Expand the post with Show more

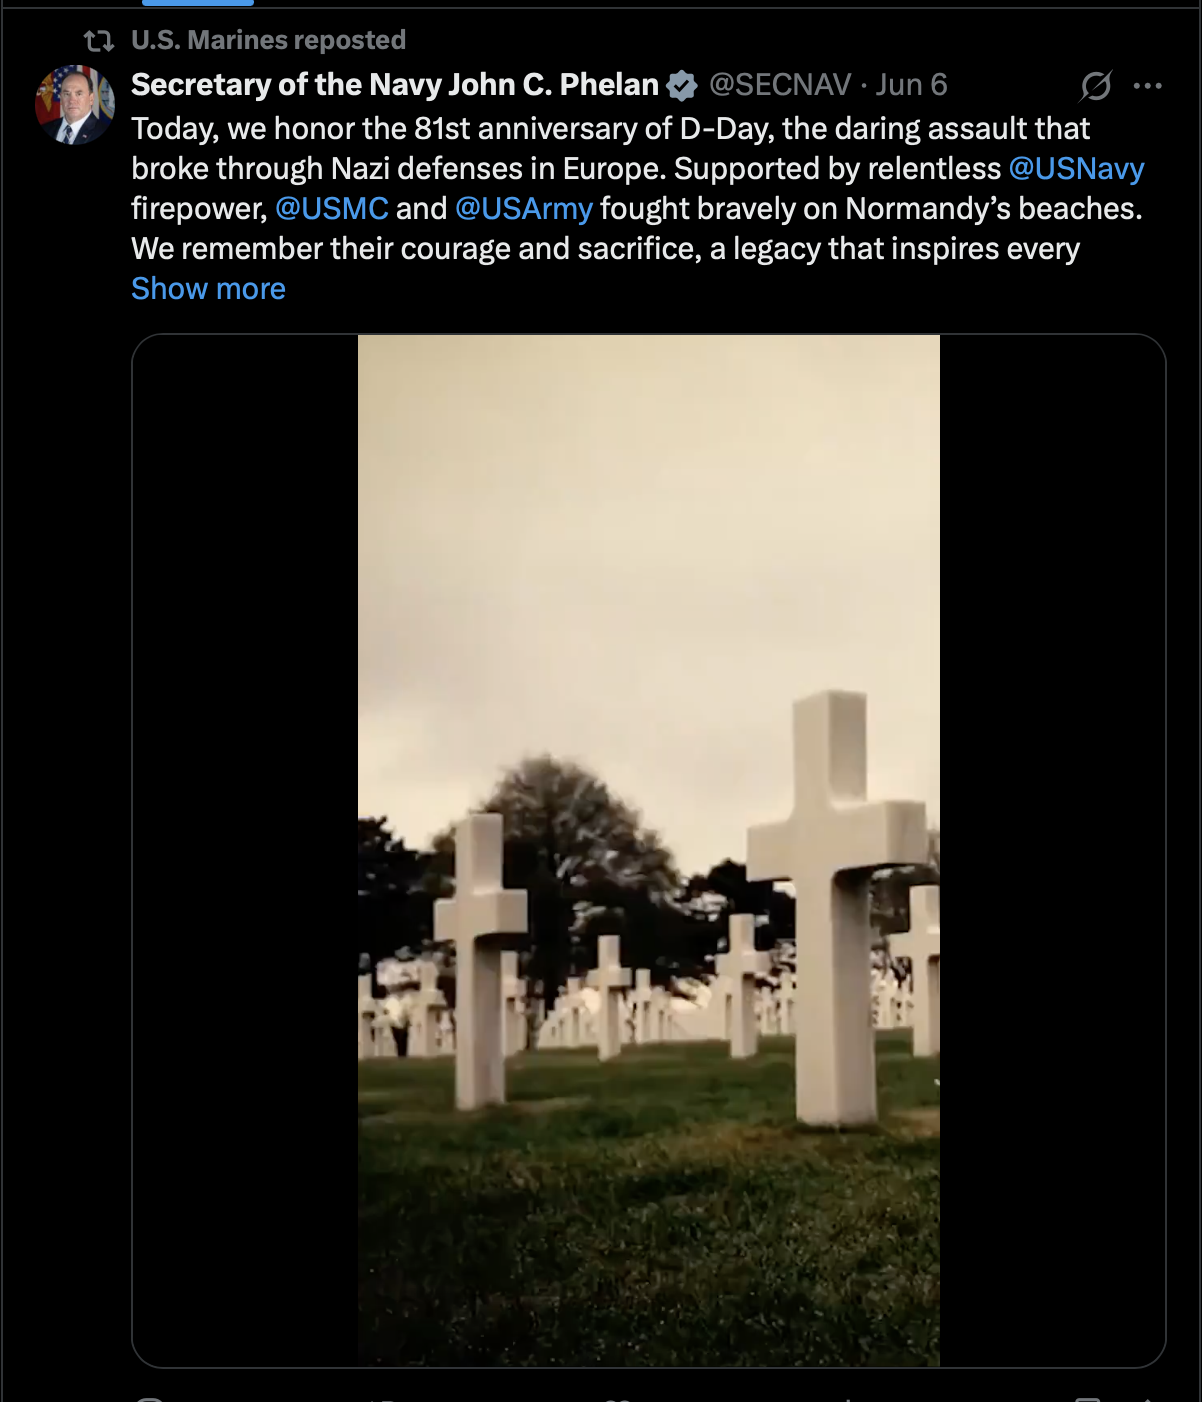(x=208, y=289)
